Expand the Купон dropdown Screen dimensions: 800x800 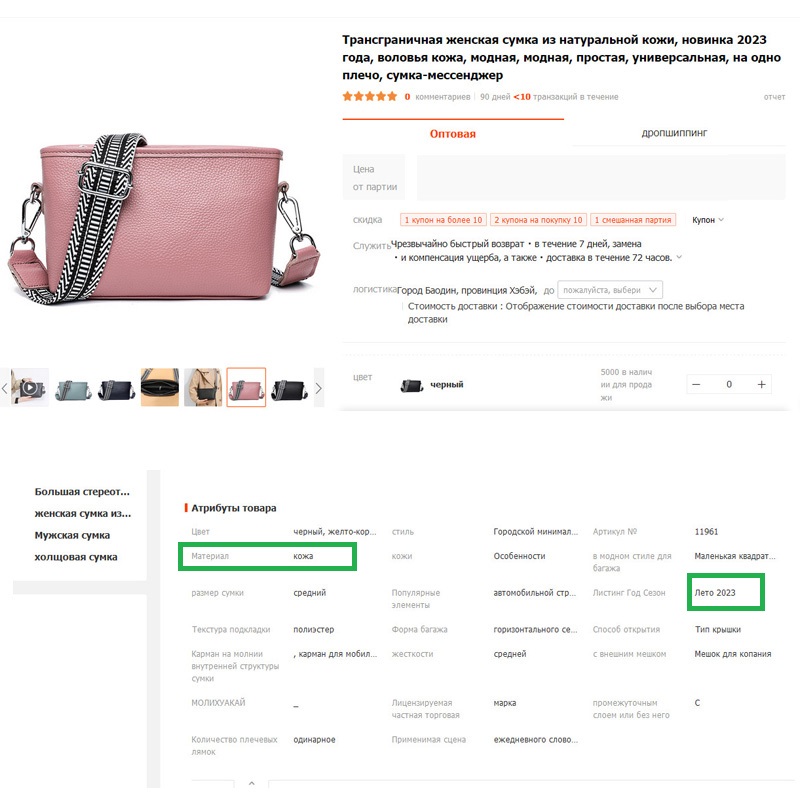click(708, 220)
